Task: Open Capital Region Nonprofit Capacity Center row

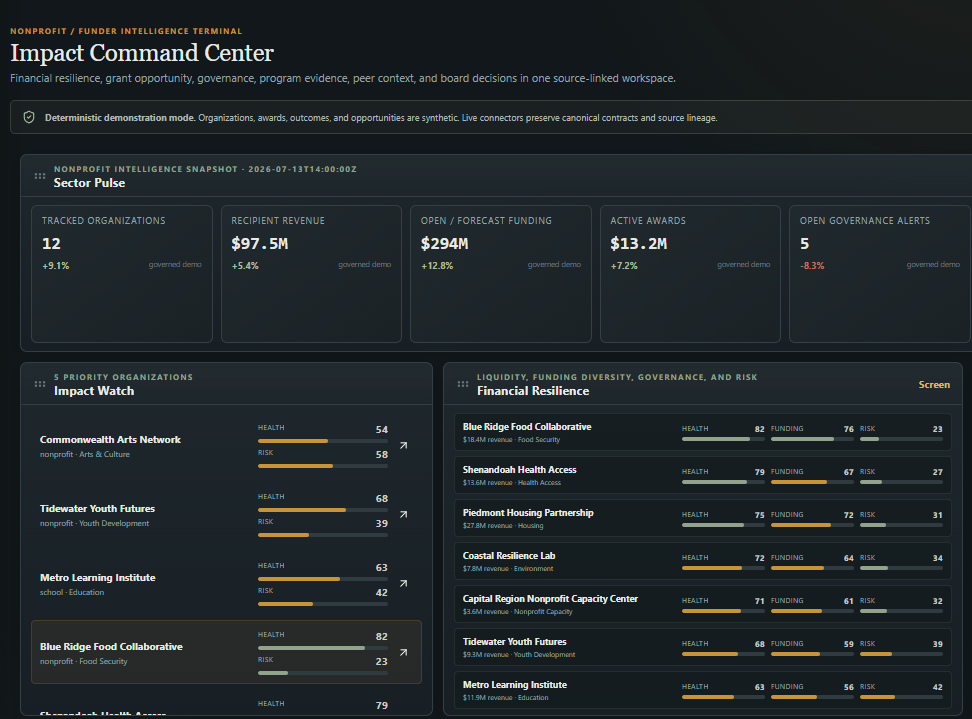Action: pos(702,604)
